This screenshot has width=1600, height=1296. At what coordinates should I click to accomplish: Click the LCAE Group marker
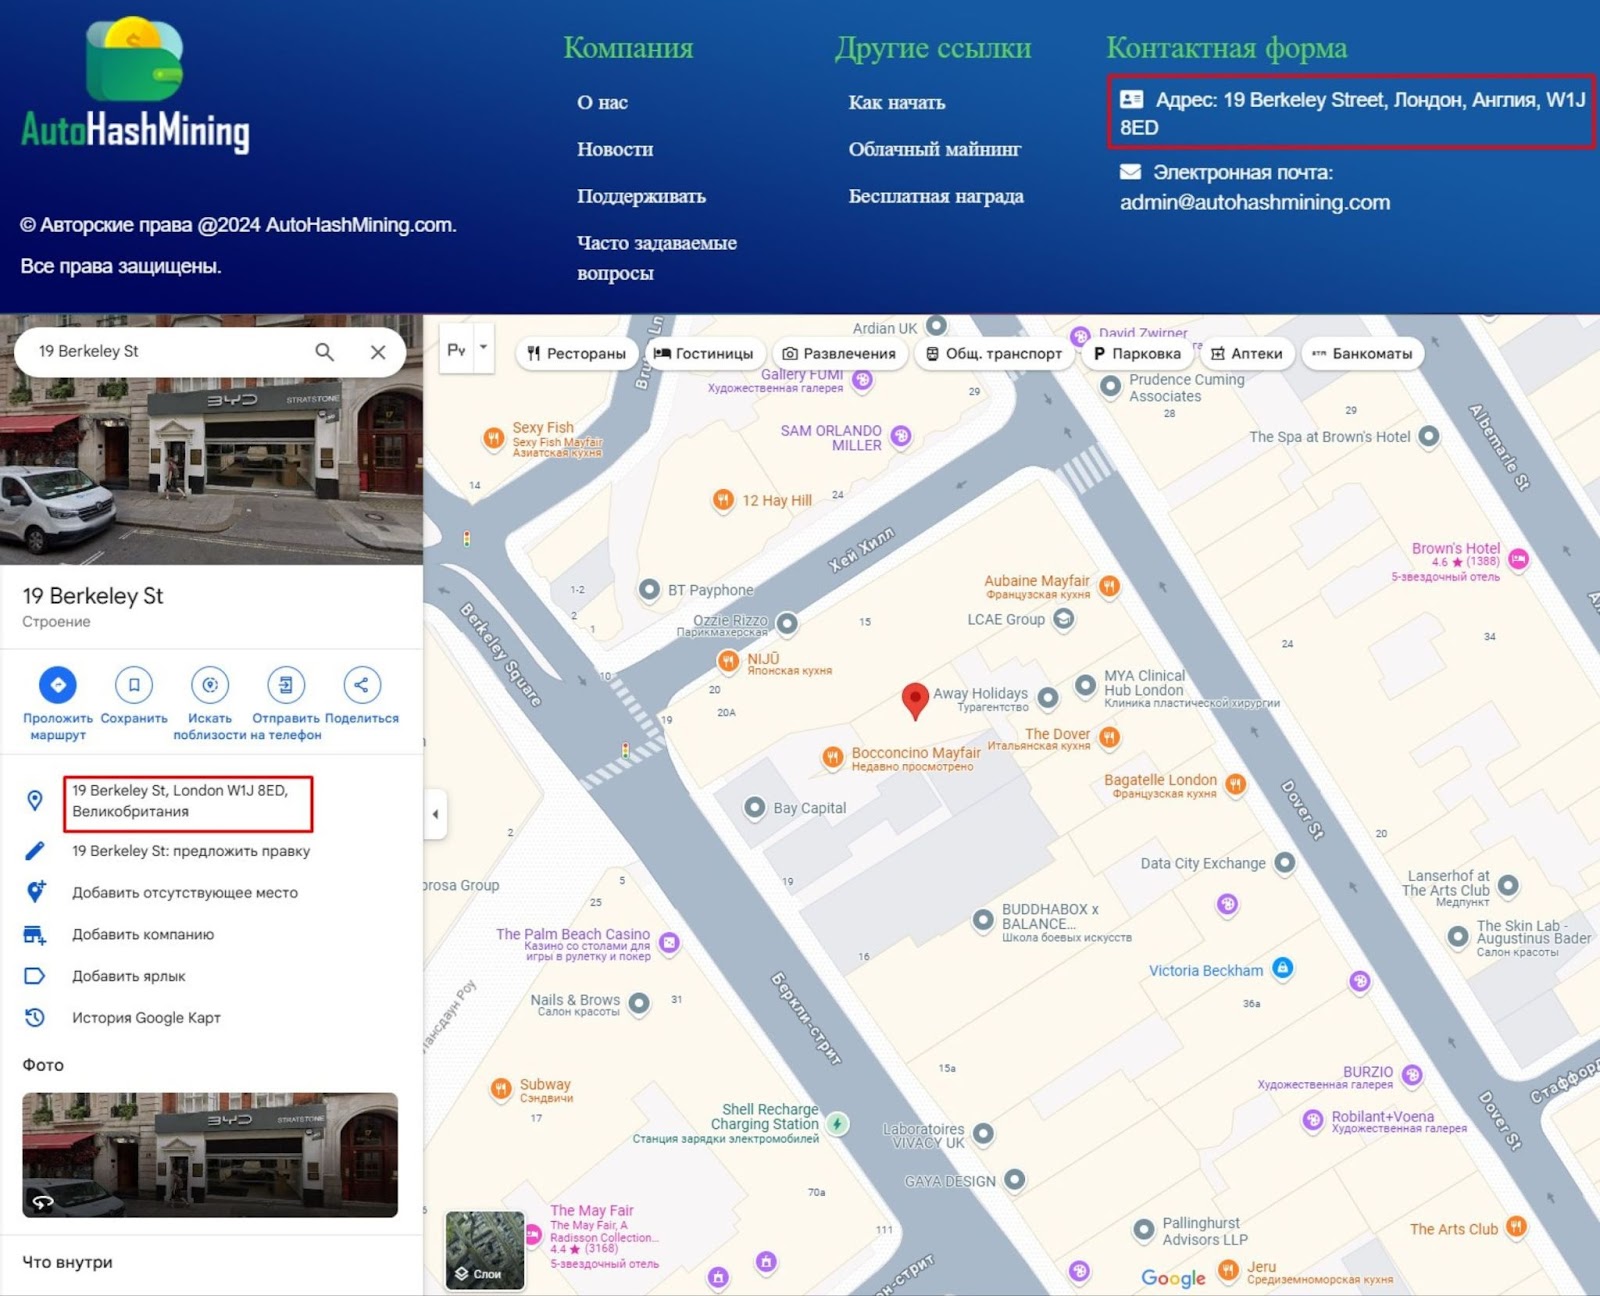pos(1064,620)
